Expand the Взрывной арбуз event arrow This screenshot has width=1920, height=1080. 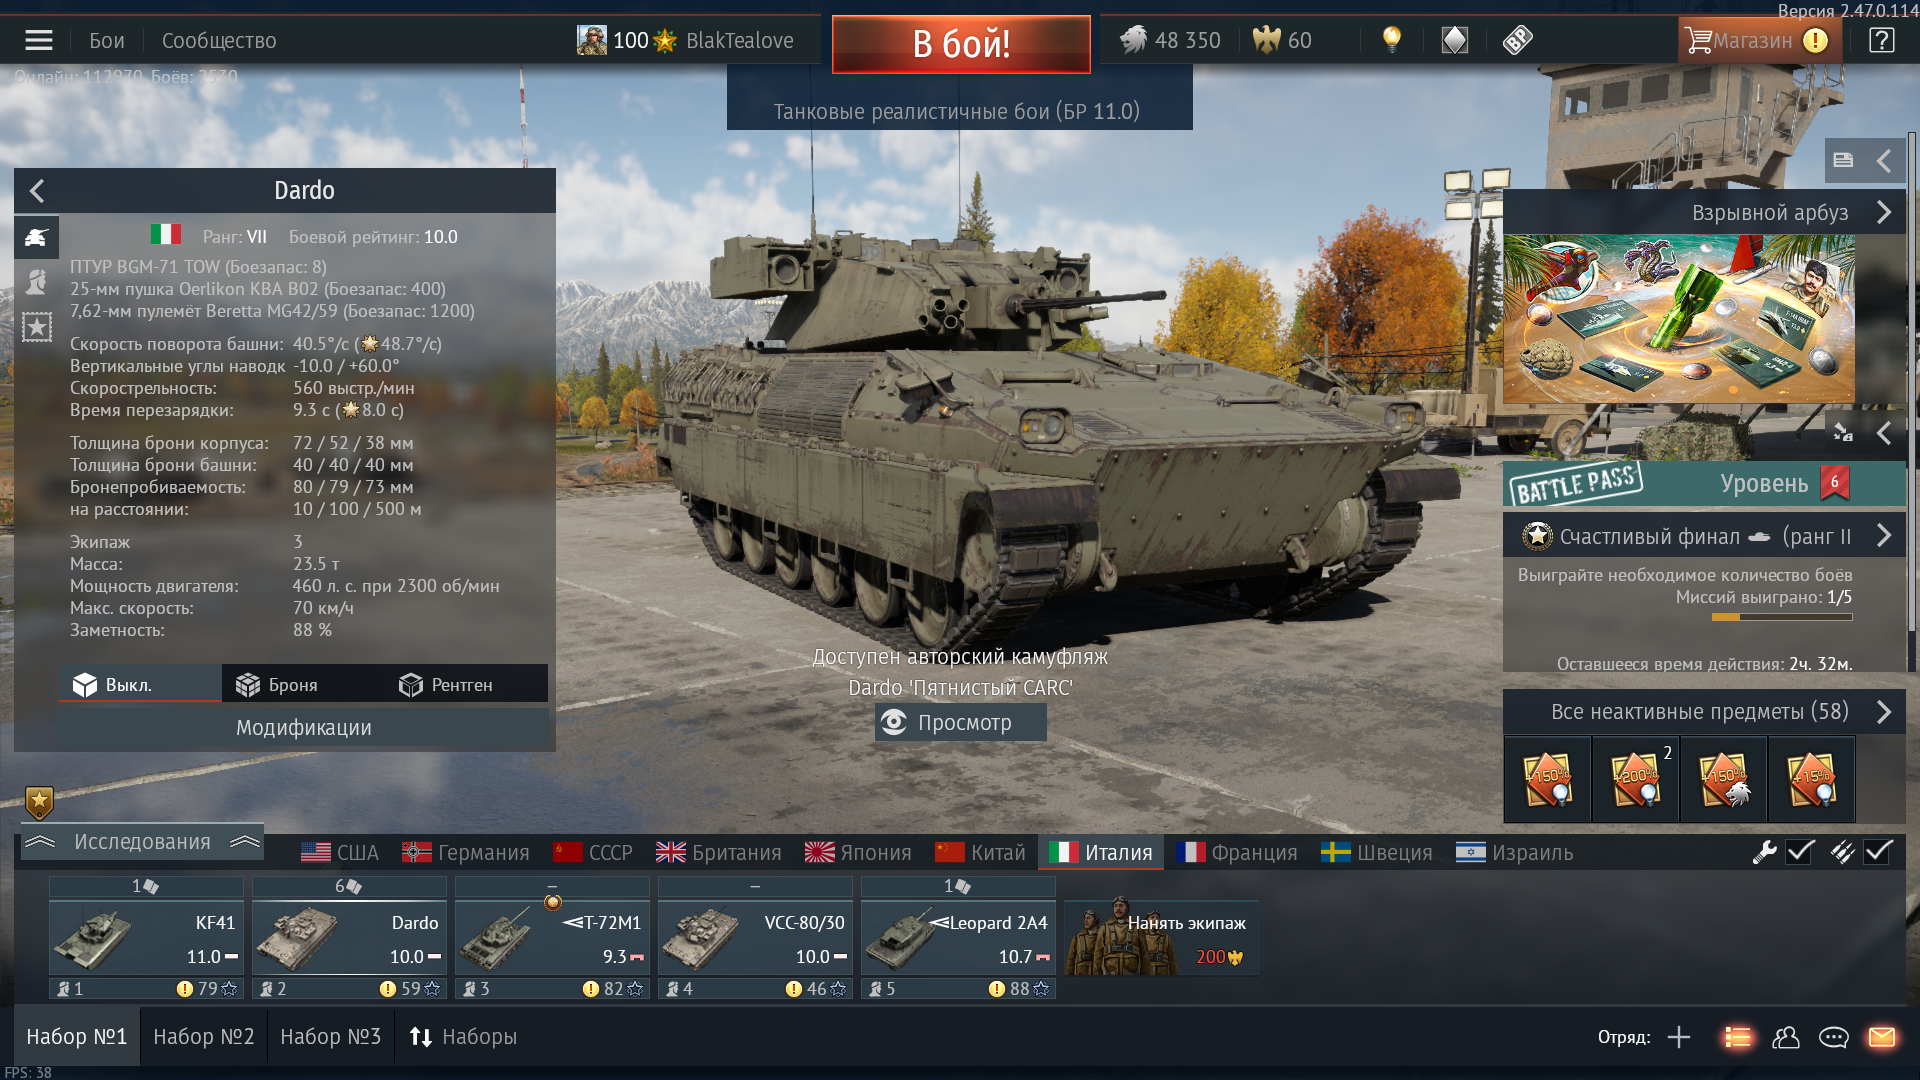[1884, 213]
